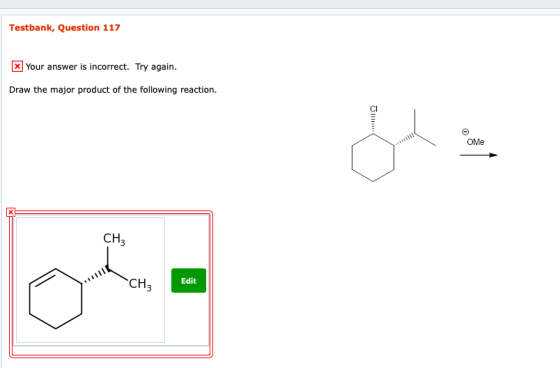Click the green Edit button
This screenshot has width=560, height=368.
pos(189,280)
